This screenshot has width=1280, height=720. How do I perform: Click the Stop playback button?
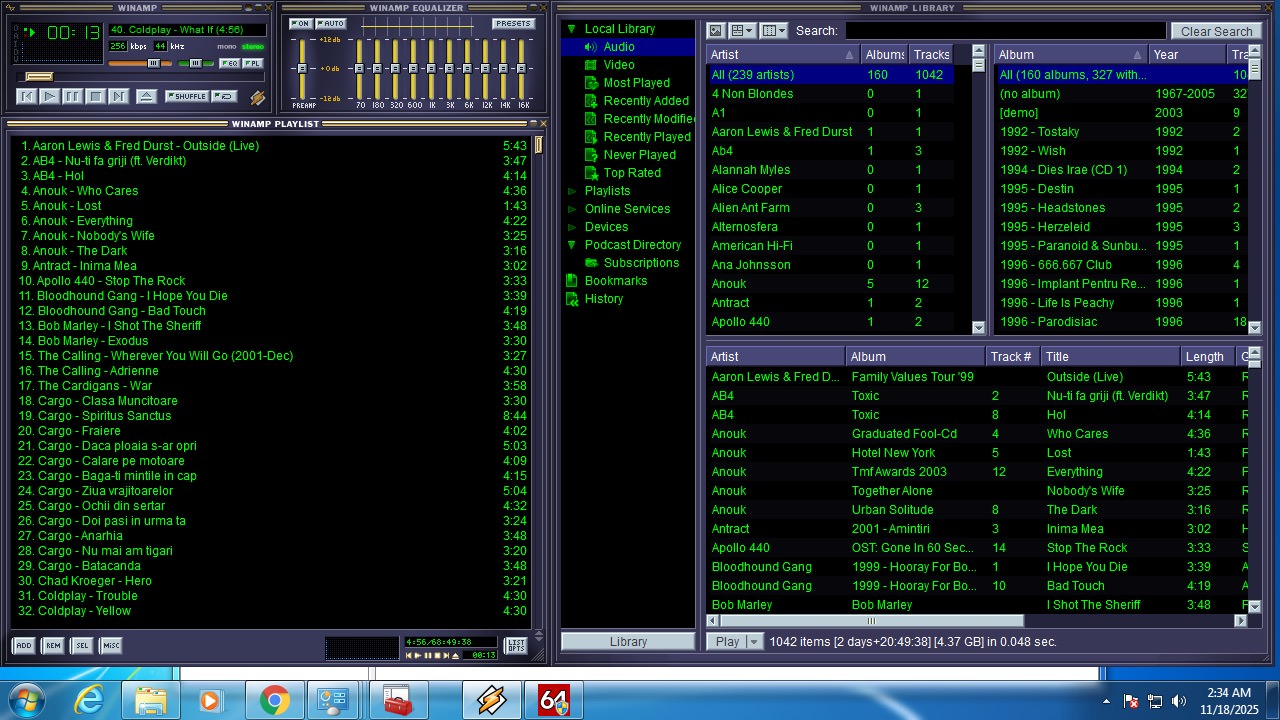tap(95, 97)
